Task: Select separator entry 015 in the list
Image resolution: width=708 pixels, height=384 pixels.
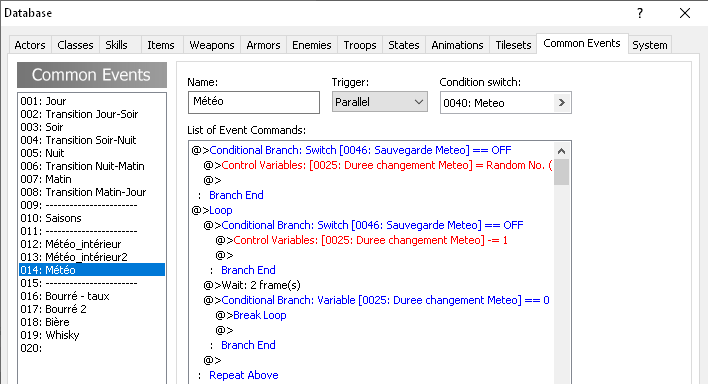Action: [x=92, y=283]
